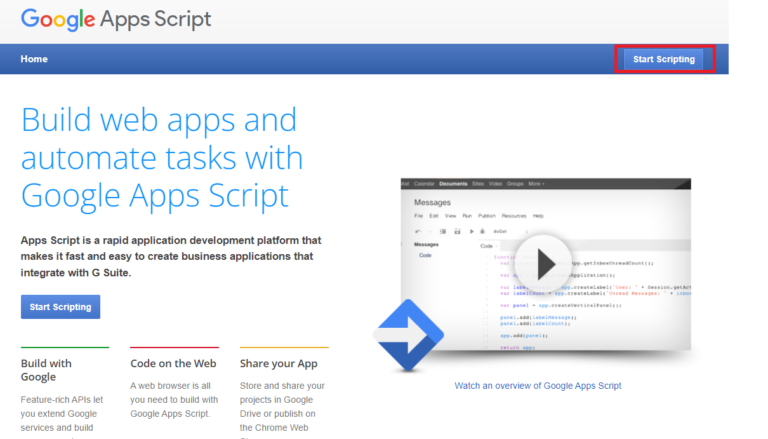
Task: Click the Google Apps Script header logo
Action: point(116,19)
